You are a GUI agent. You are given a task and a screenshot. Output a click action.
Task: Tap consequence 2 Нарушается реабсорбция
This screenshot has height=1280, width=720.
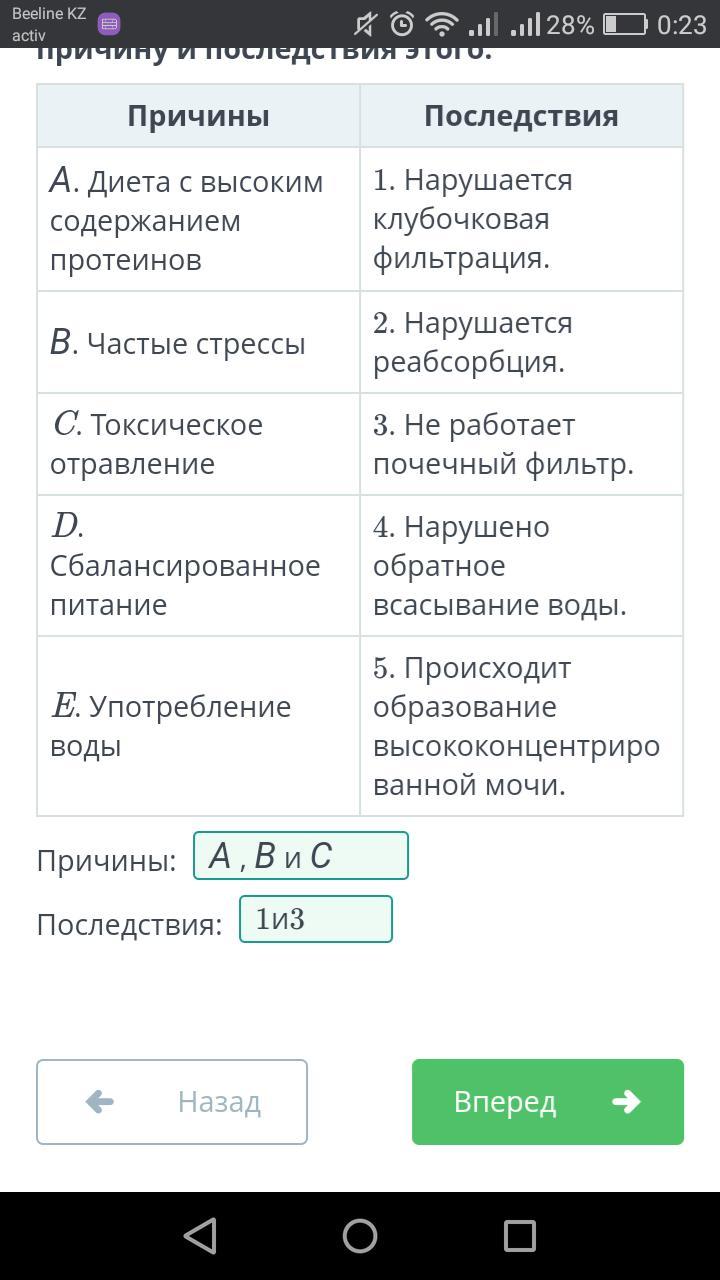[x=521, y=342]
